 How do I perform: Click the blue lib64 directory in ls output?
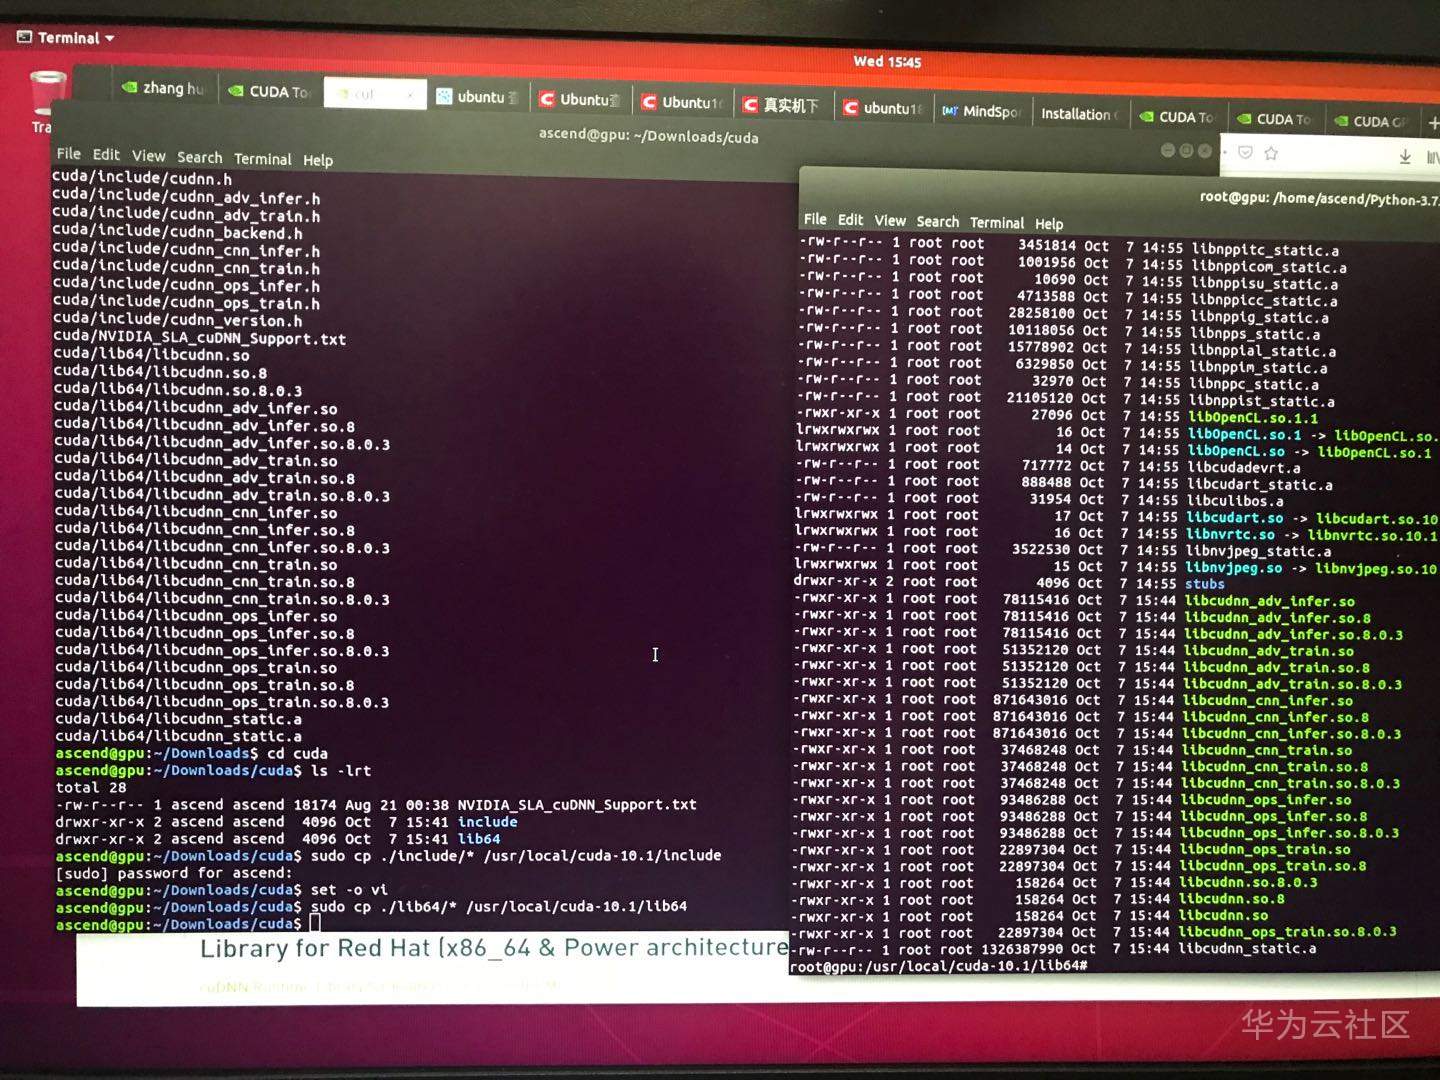479,839
